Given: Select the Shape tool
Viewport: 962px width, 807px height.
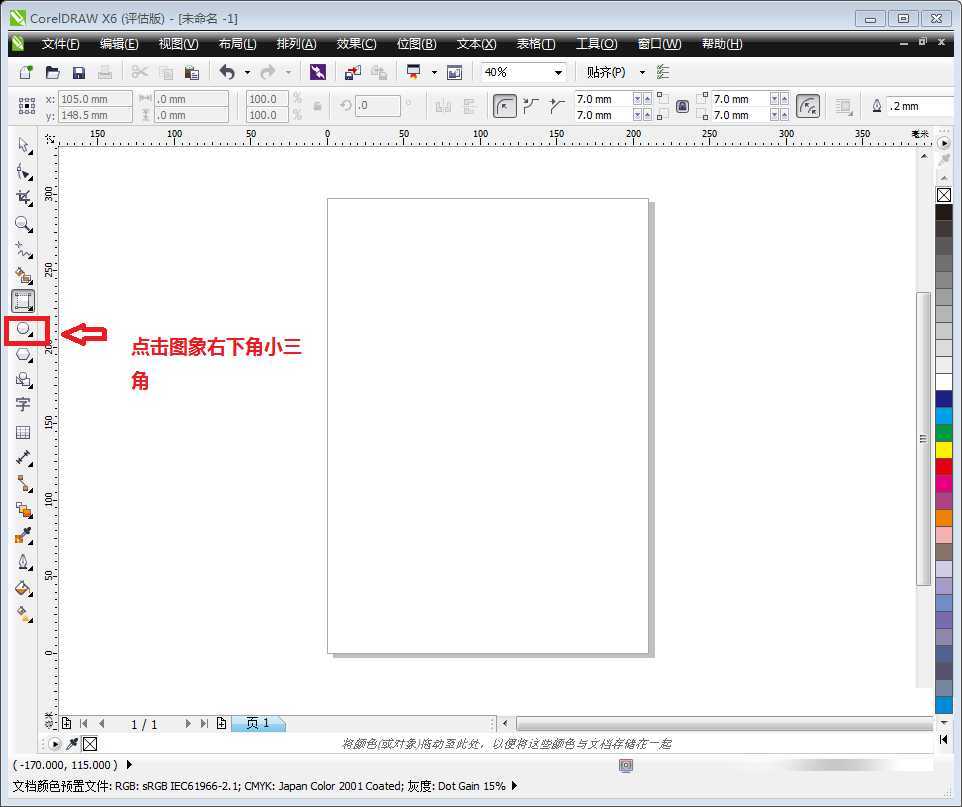Looking at the screenshot, I should [x=24, y=172].
